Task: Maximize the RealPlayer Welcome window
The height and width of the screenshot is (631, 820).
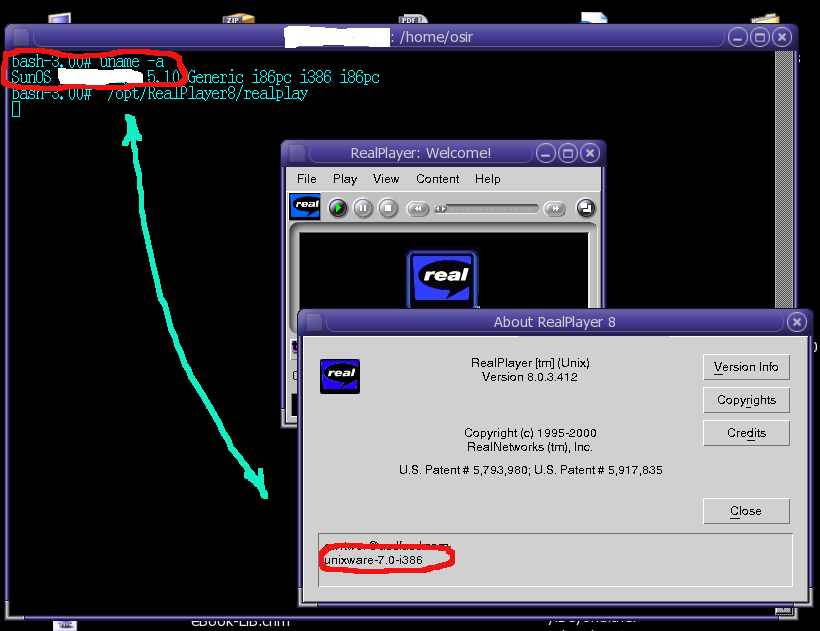Action: coord(568,153)
